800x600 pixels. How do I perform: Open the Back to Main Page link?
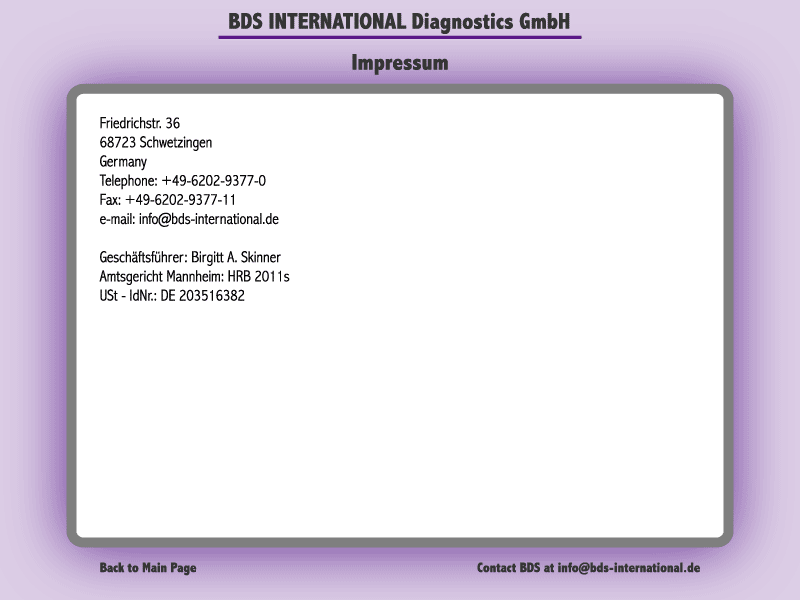coord(148,568)
